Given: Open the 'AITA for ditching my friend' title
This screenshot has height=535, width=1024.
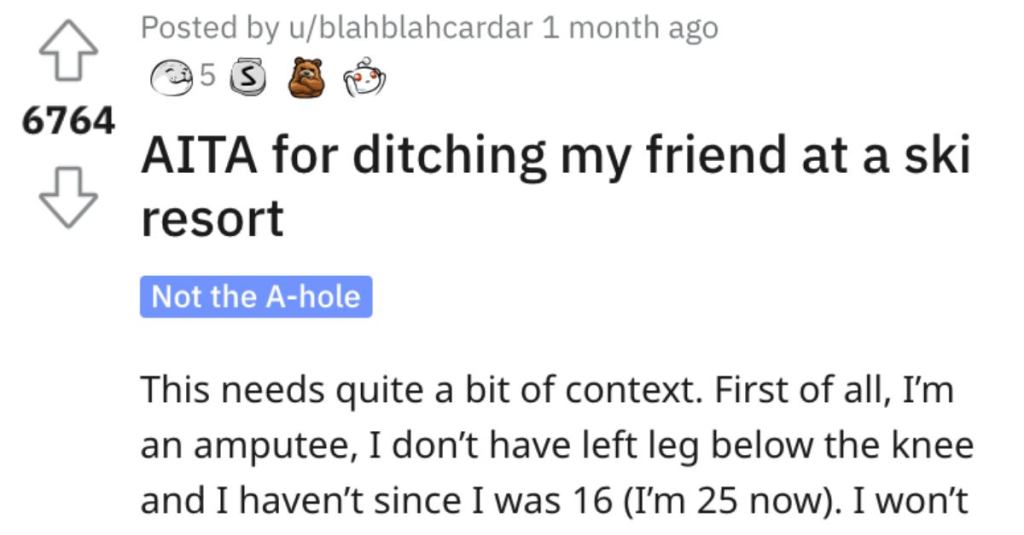Looking at the screenshot, I should tap(556, 186).
